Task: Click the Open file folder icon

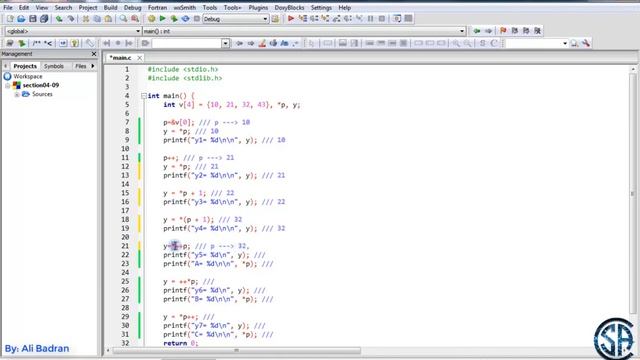Action: (x=21, y=19)
